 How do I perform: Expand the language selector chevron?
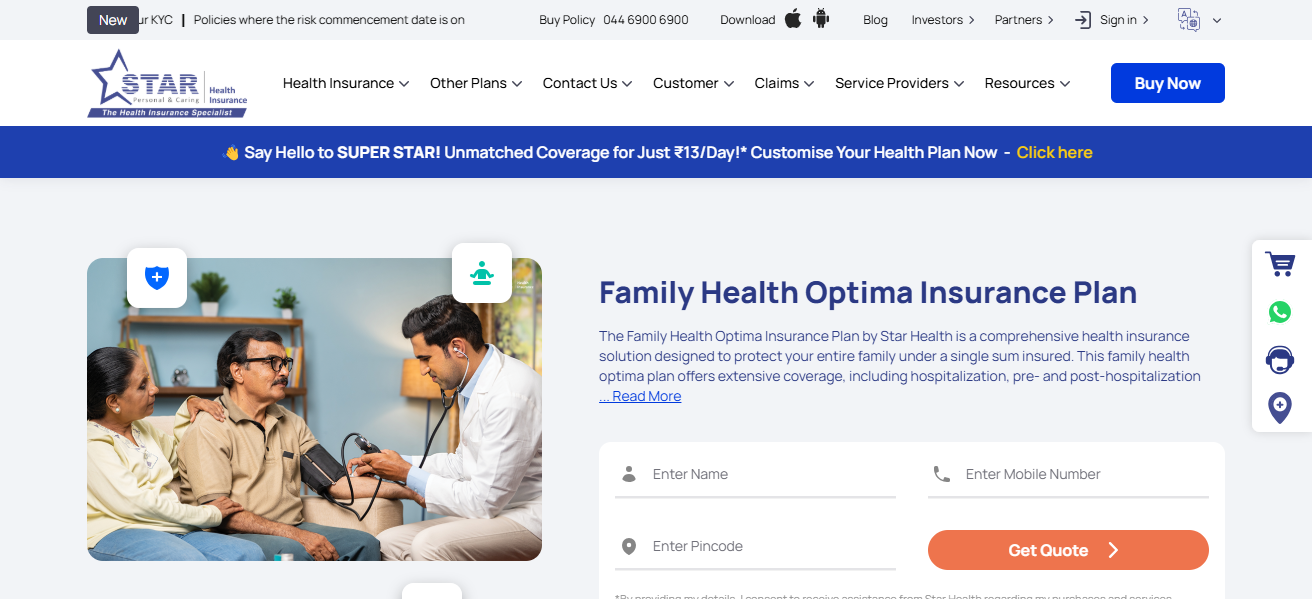1217,20
